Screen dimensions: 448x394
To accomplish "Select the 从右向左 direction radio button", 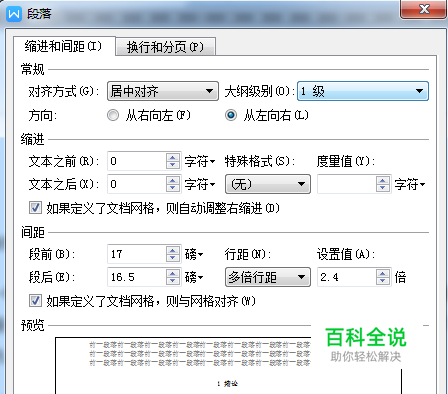I will pyautogui.click(x=113, y=115).
